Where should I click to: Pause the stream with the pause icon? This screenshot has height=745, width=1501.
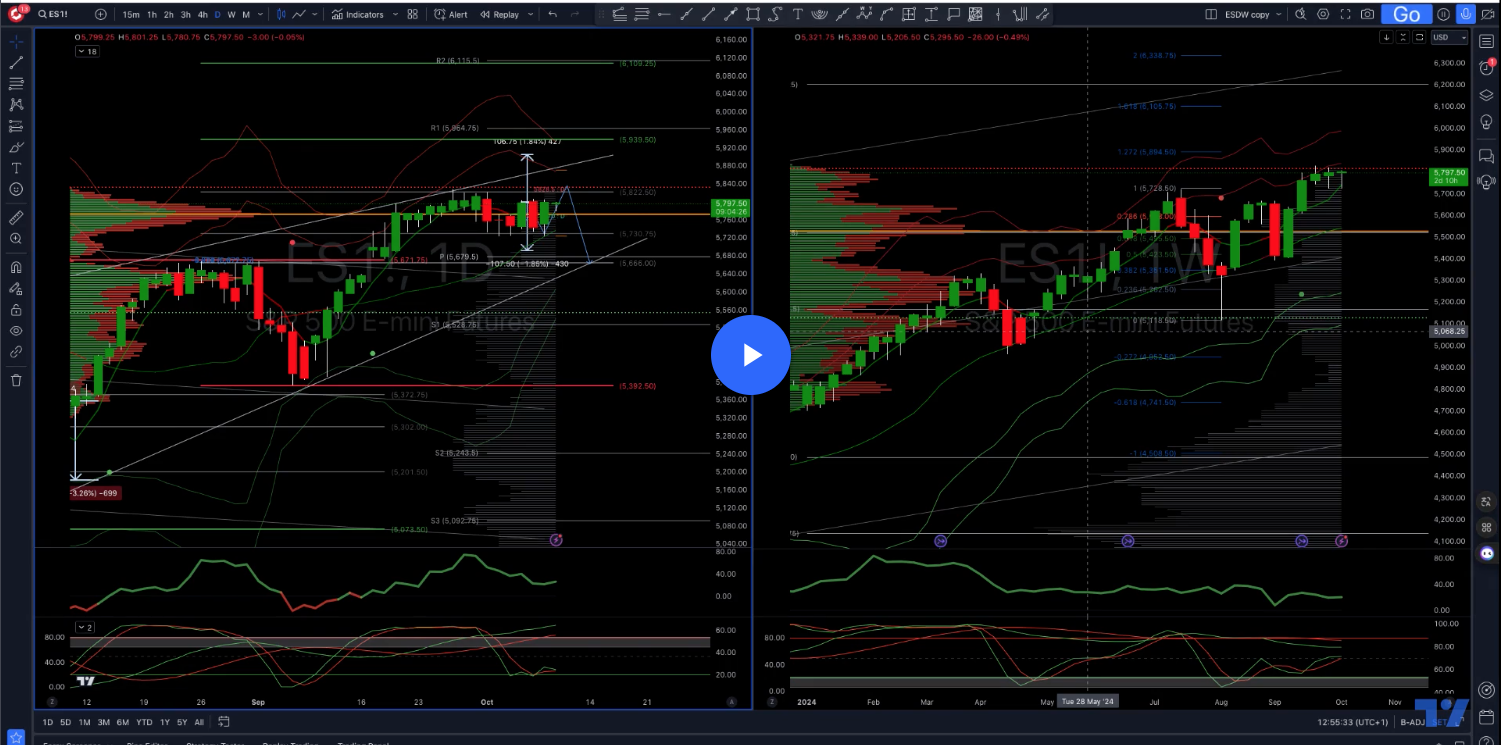pyautogui.click(x=1443, y=14)
